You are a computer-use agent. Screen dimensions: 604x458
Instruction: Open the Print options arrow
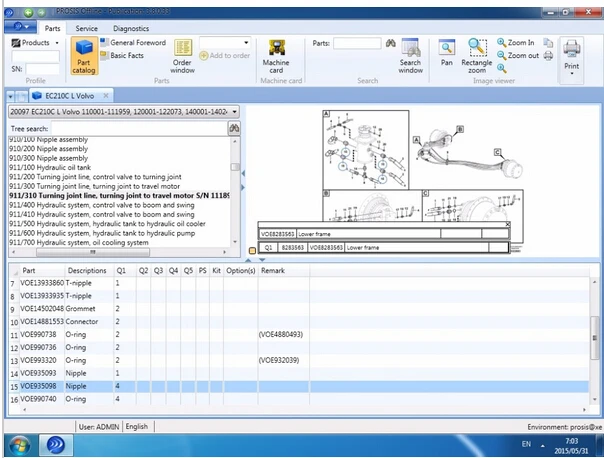coord(572,74)
